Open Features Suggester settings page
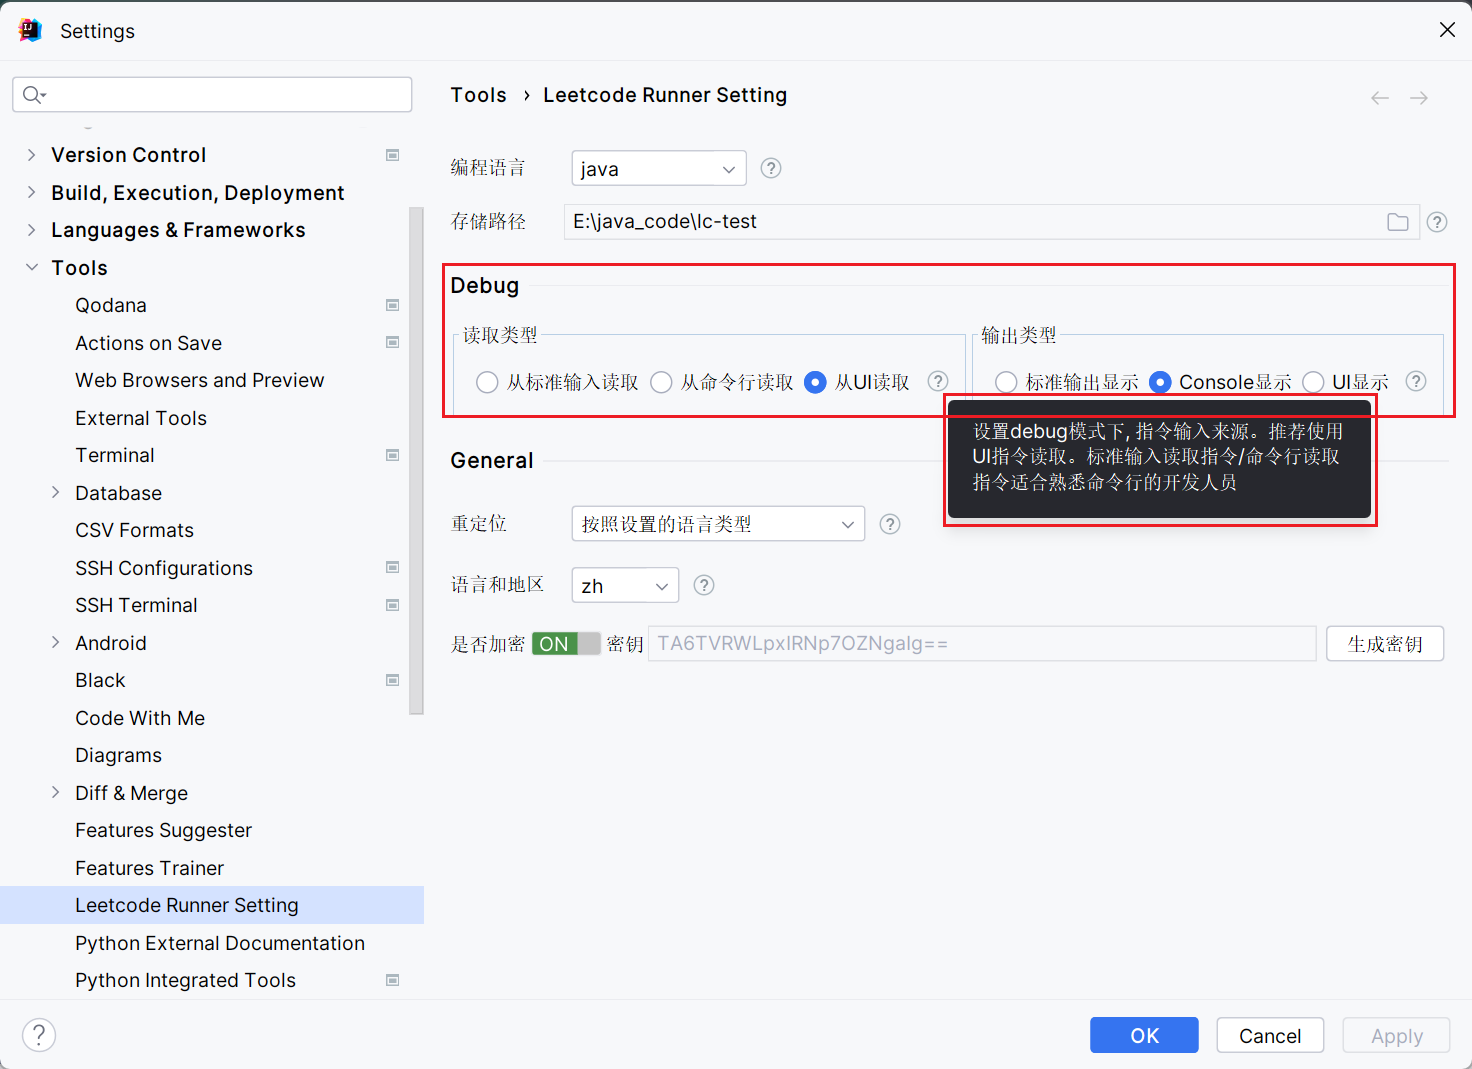This screenshot has height=1069, width=1472. 163,830
